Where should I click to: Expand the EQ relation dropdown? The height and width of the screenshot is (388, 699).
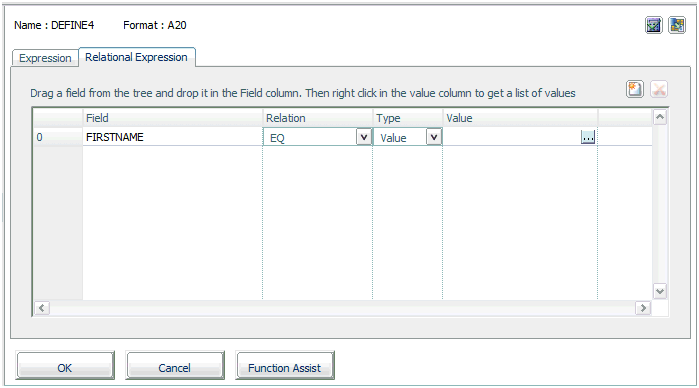tap(364, 137)
